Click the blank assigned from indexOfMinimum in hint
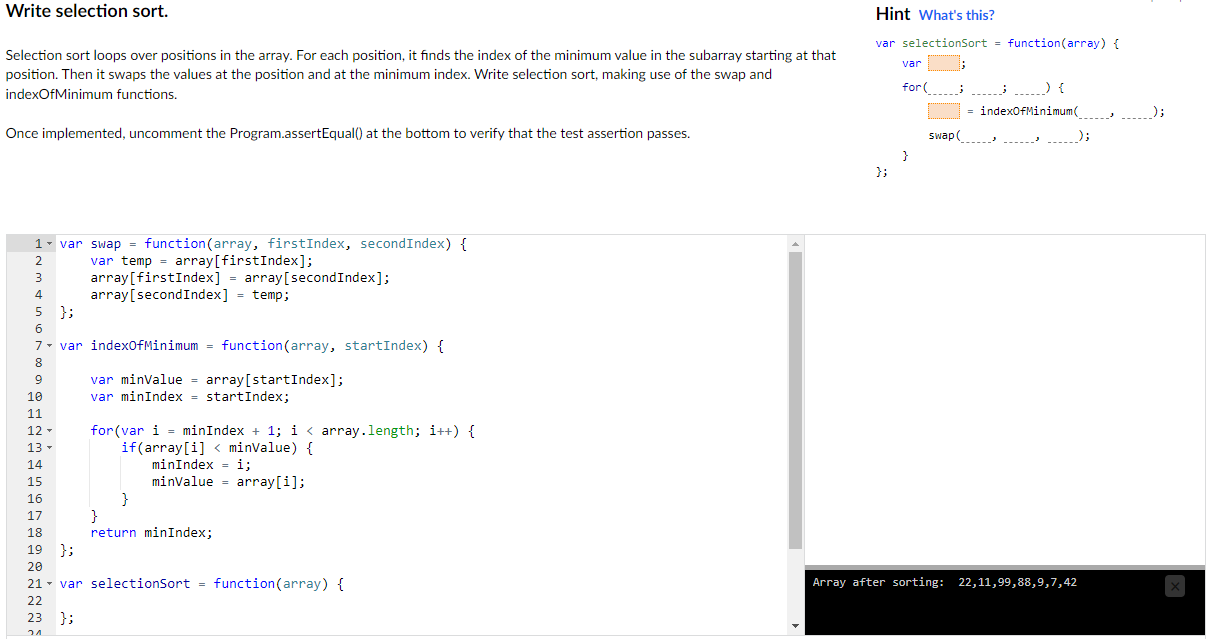The width and height of the screenshot is (1207, 639). (x=944, y=112)
